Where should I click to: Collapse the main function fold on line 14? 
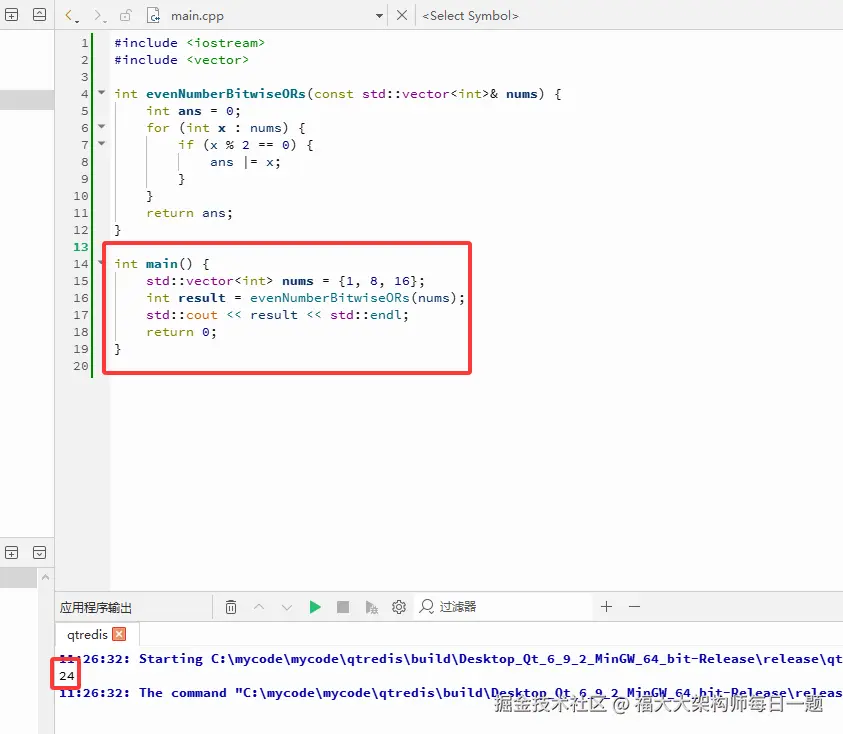click(x=101, y=262)
